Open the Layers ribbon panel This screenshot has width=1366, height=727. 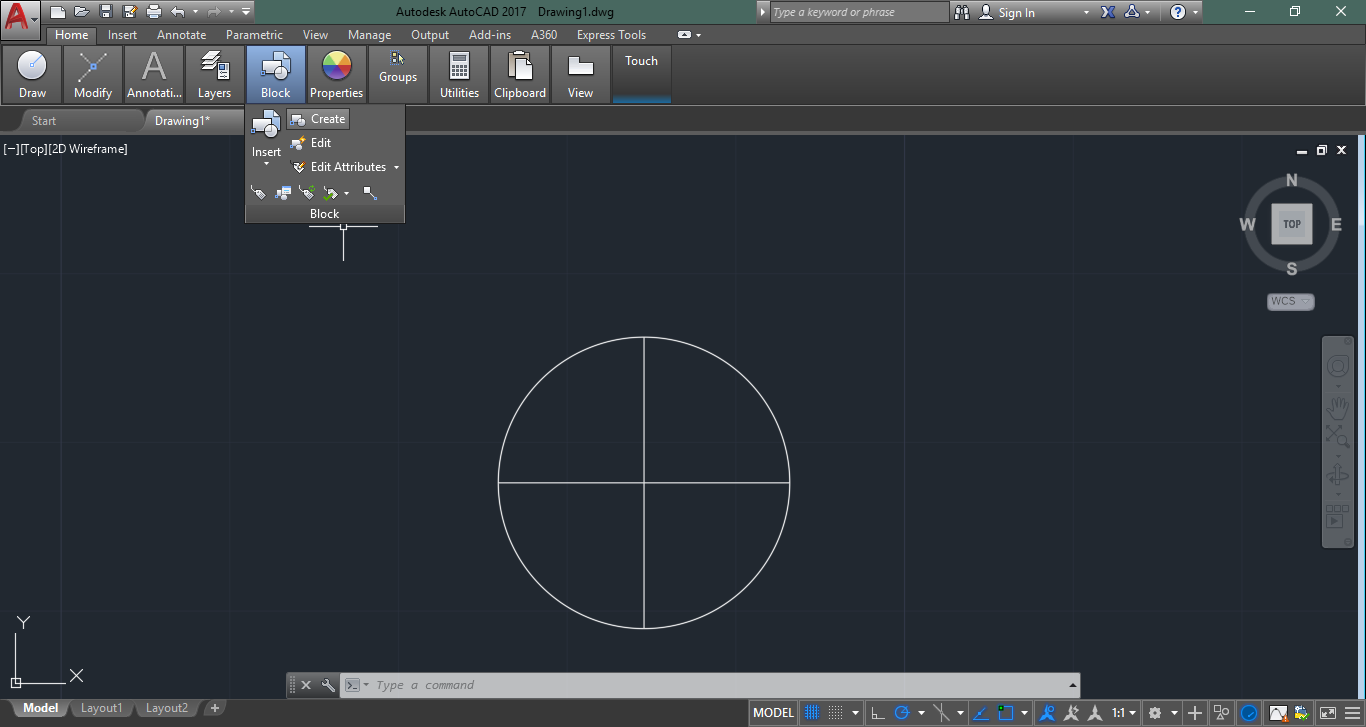tap(214, 75)
